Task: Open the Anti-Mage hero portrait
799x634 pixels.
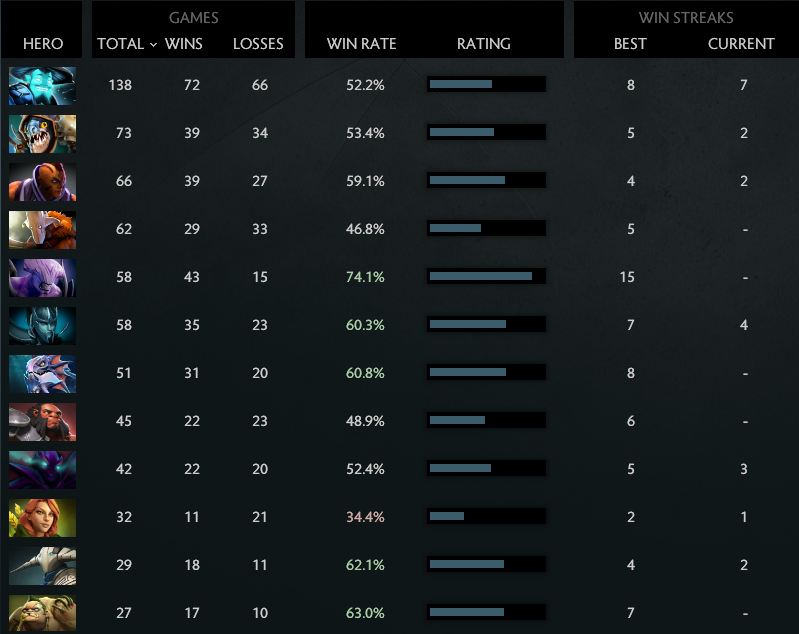Action: coord(42,181)
